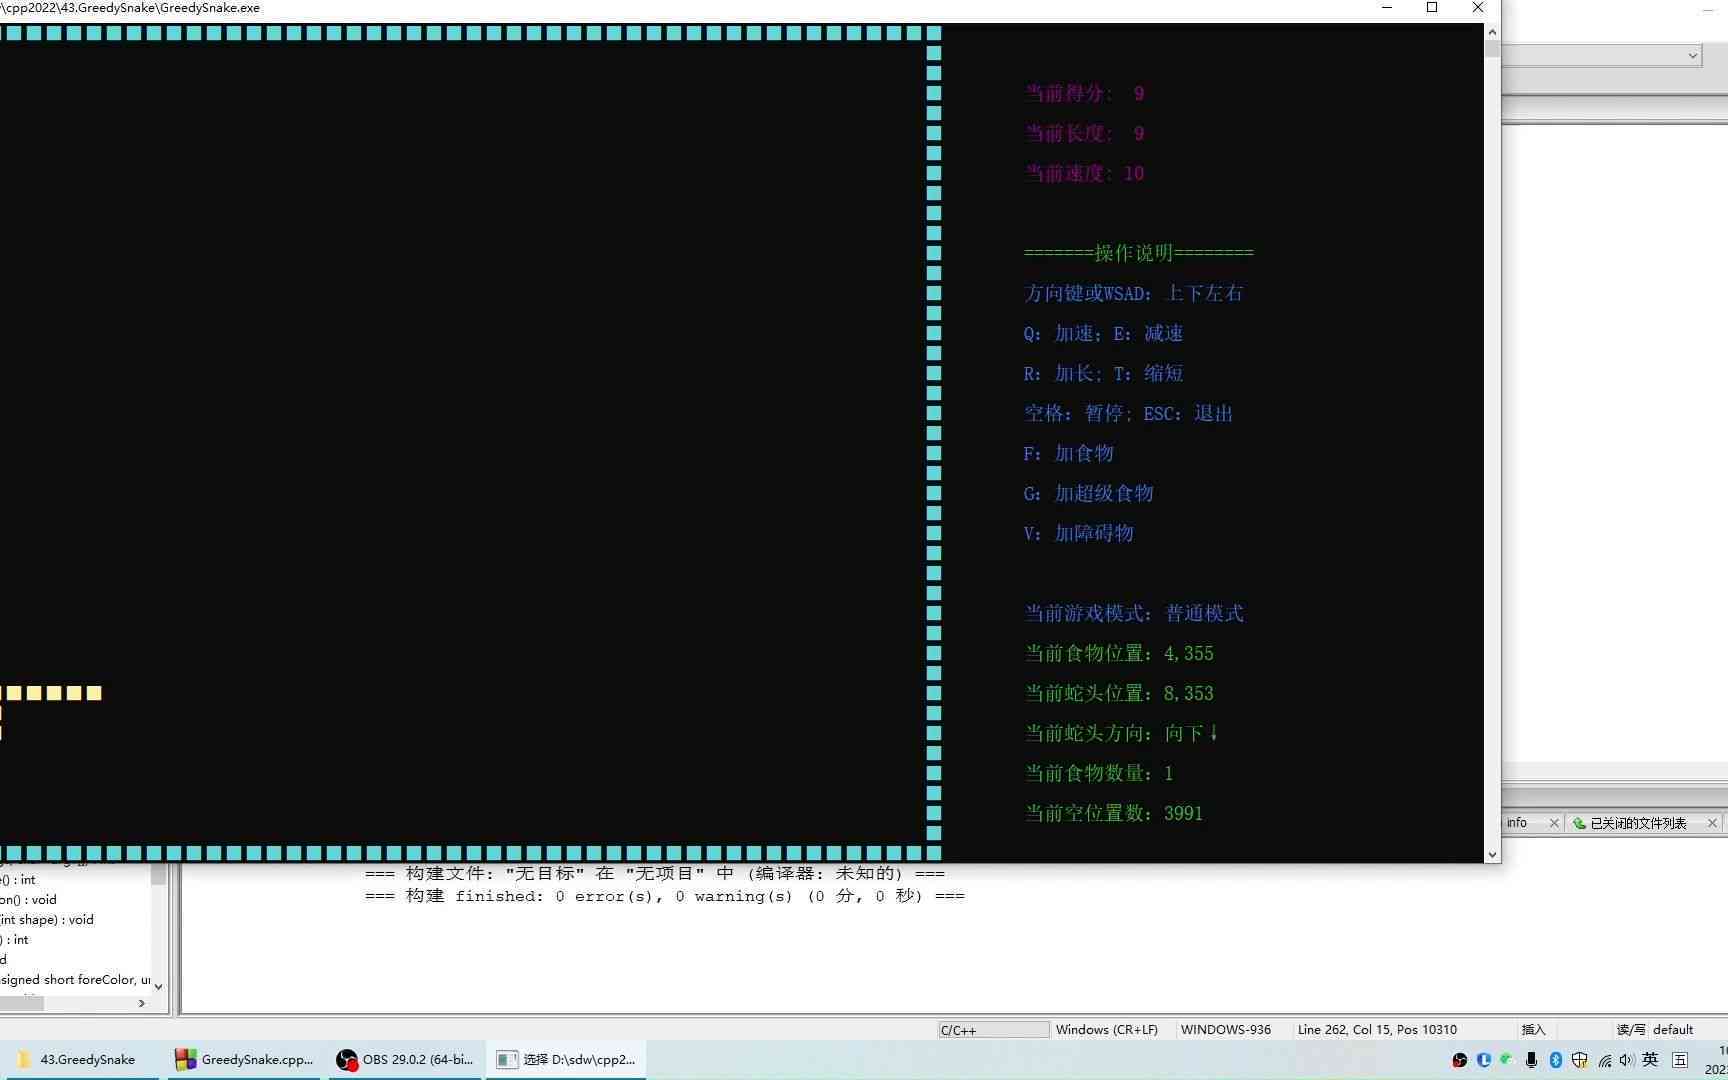The height and width of the screenshot is (1080, 1728).
Task: Click V: 加障碍物 instruction line
Action: pyautogui.click(x=1079, y=534)
